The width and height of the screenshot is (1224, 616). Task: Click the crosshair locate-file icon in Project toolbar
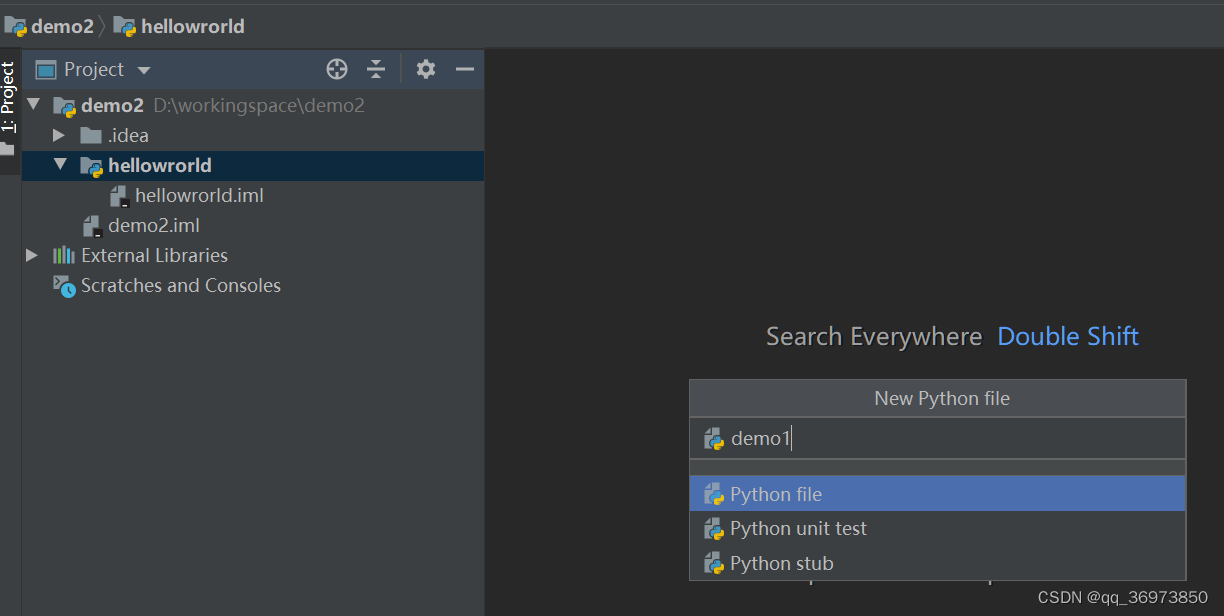[337, 69]
